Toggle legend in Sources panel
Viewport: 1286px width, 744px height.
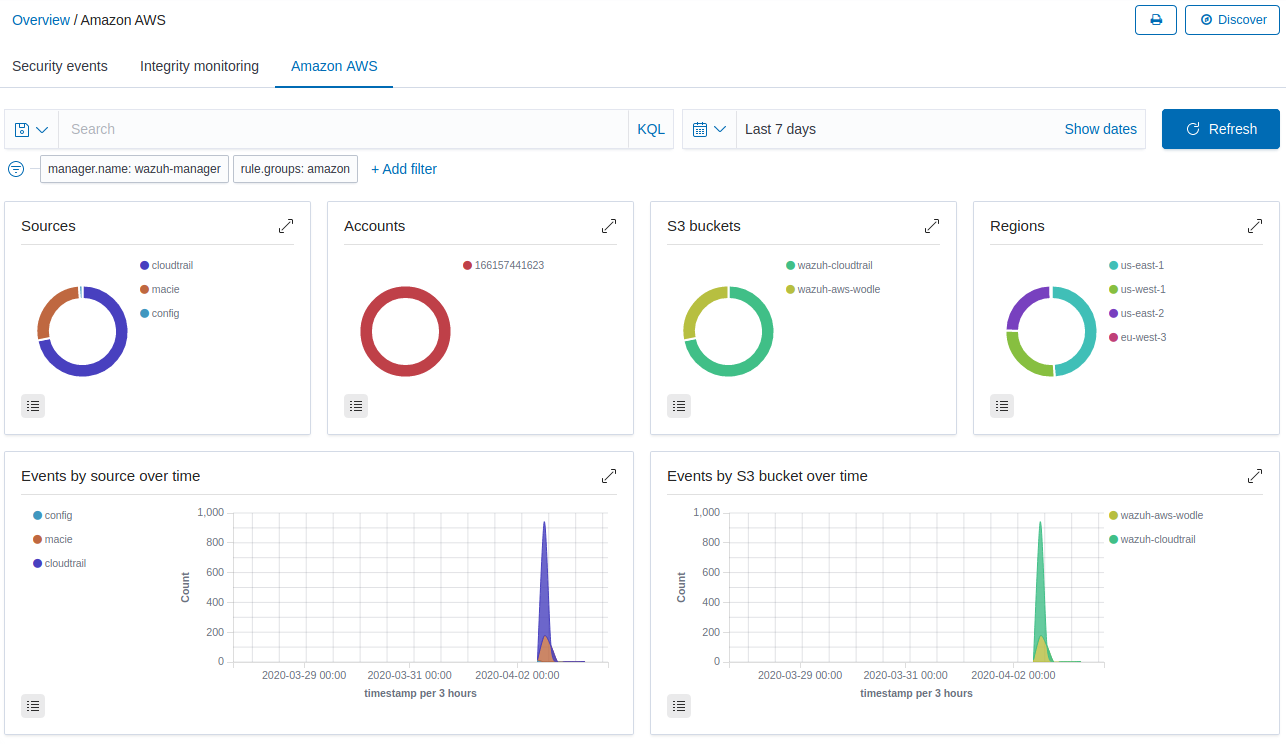click(33, 405)
